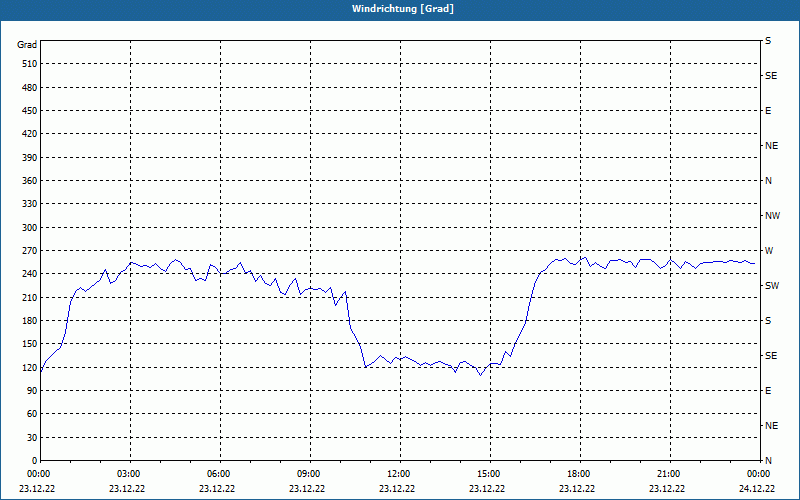The width and height of the screenshot is (800, 500).
Task: Click the 24.12.22 date label
Action: point(757,489)
